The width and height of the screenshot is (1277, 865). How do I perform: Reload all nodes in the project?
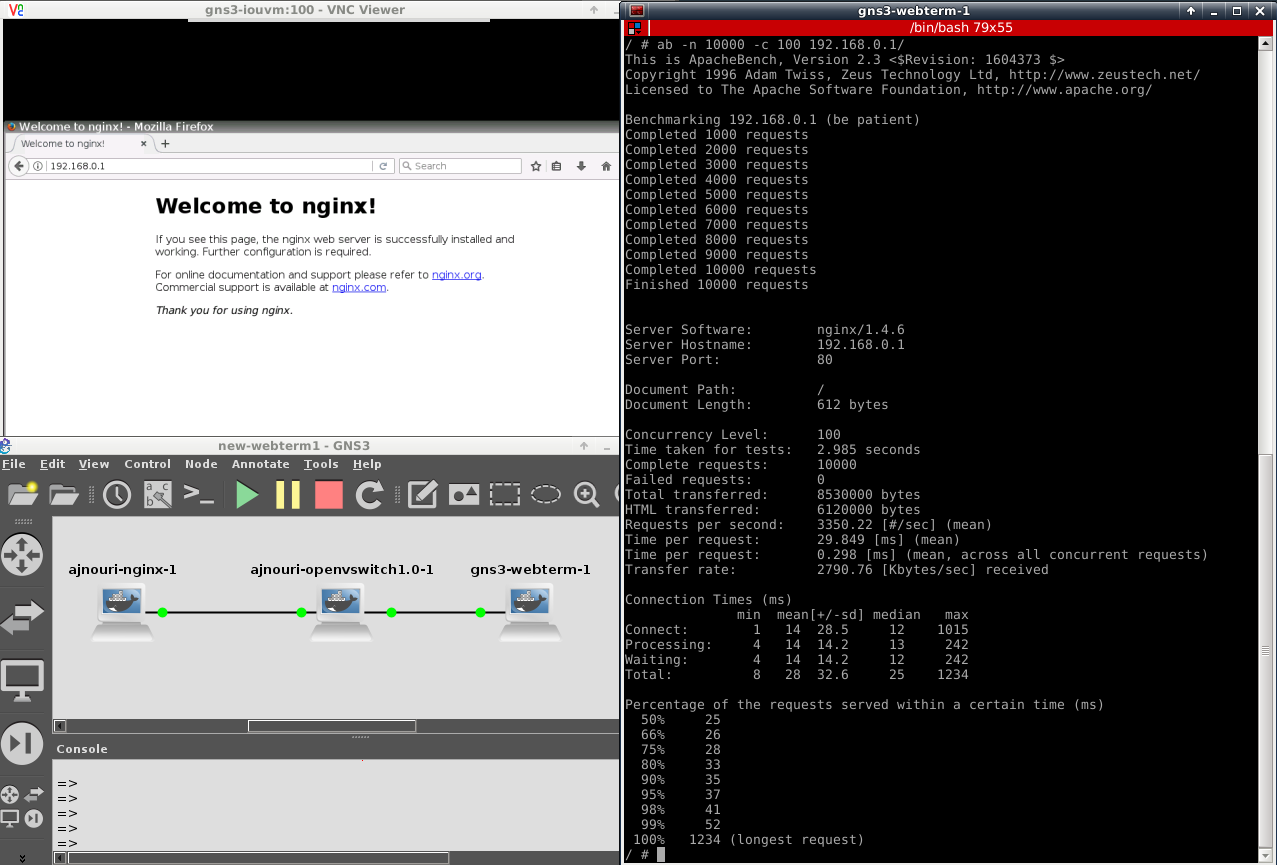tap(369, 494)
